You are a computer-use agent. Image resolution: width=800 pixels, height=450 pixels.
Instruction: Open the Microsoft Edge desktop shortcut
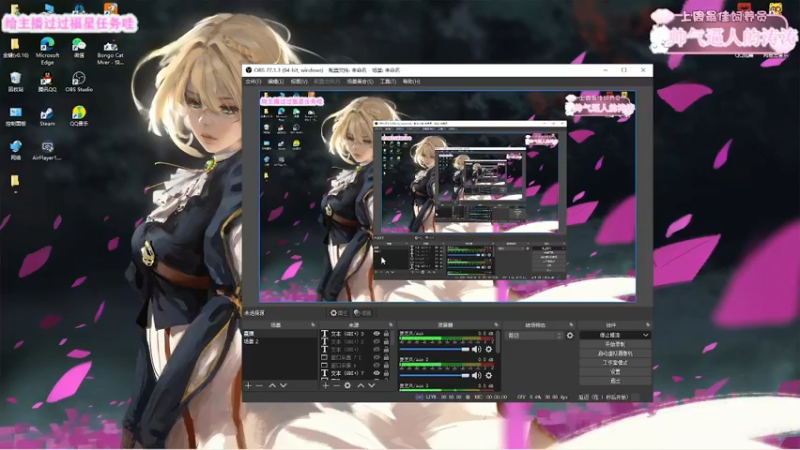click(x=47, y=51)
